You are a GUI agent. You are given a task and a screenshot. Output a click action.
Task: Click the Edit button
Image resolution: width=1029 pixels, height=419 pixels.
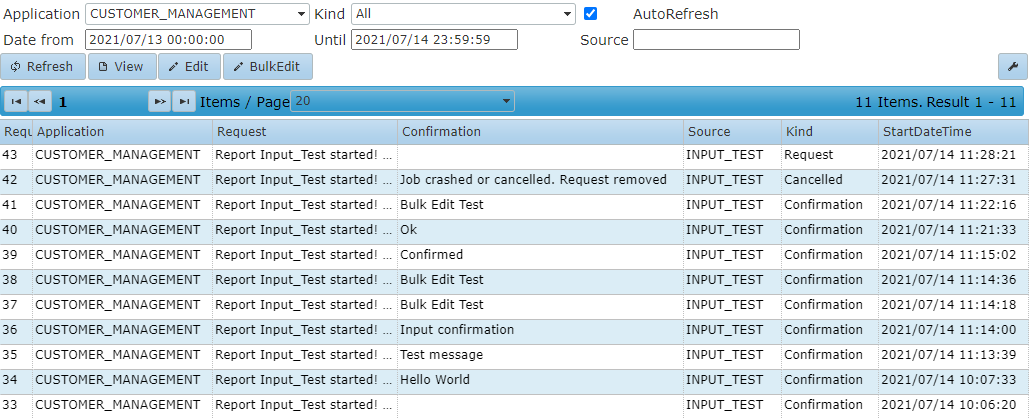click(189, 66)
